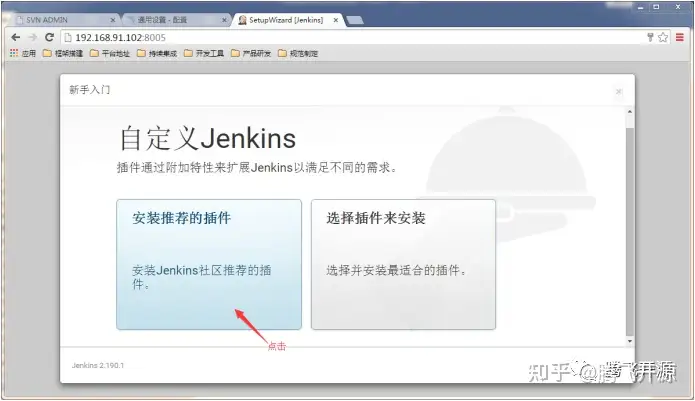
Task: Click the dialog scrollbar up arrow
Action: 629,112
